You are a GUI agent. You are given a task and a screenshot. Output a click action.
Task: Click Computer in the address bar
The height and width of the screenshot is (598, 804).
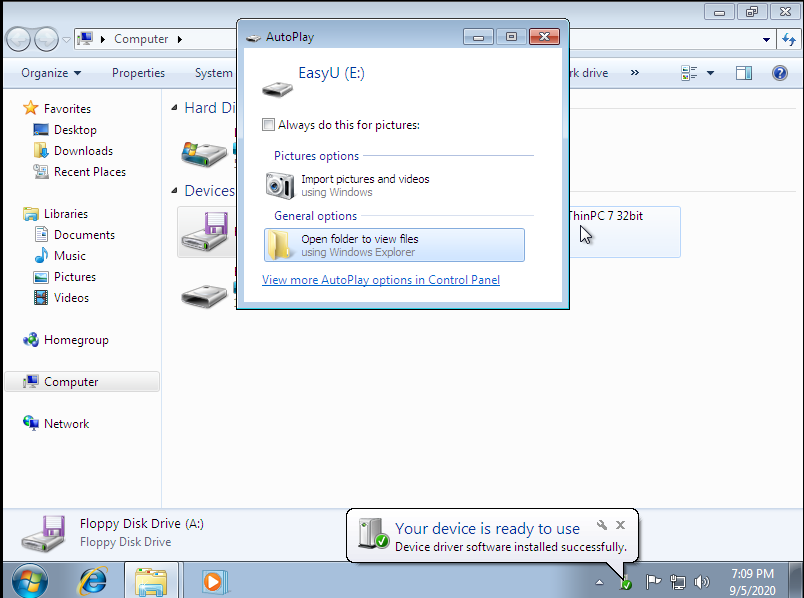pos(141,39)
